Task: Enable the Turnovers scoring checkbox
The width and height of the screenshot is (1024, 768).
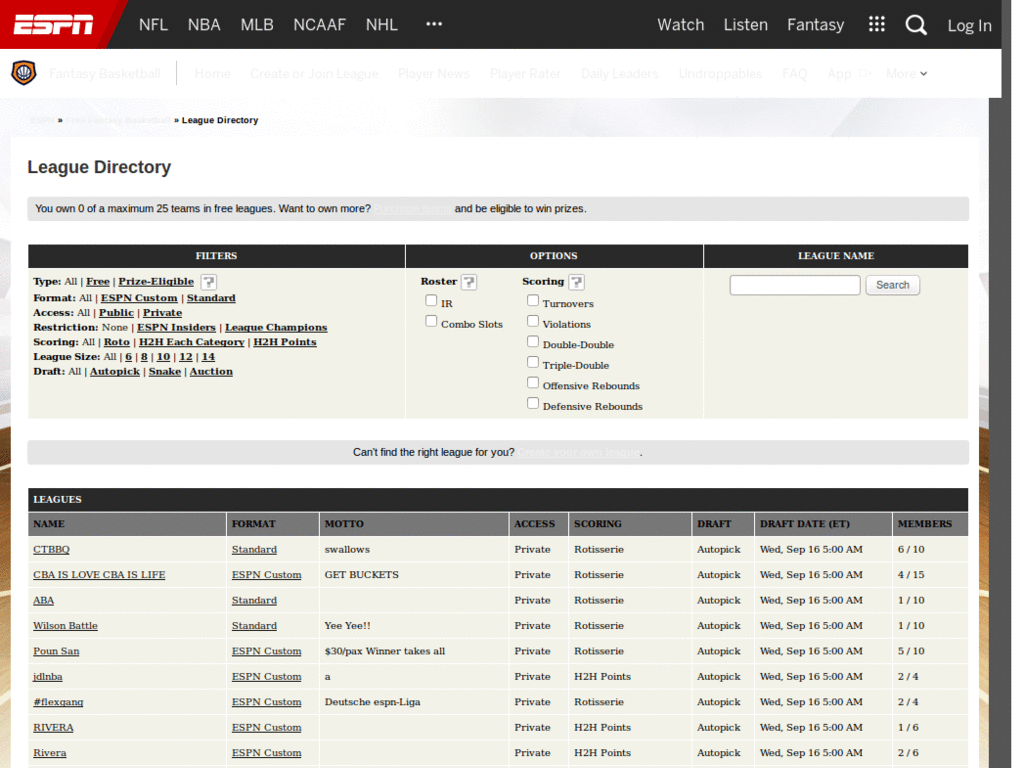Action: [533, 300]
